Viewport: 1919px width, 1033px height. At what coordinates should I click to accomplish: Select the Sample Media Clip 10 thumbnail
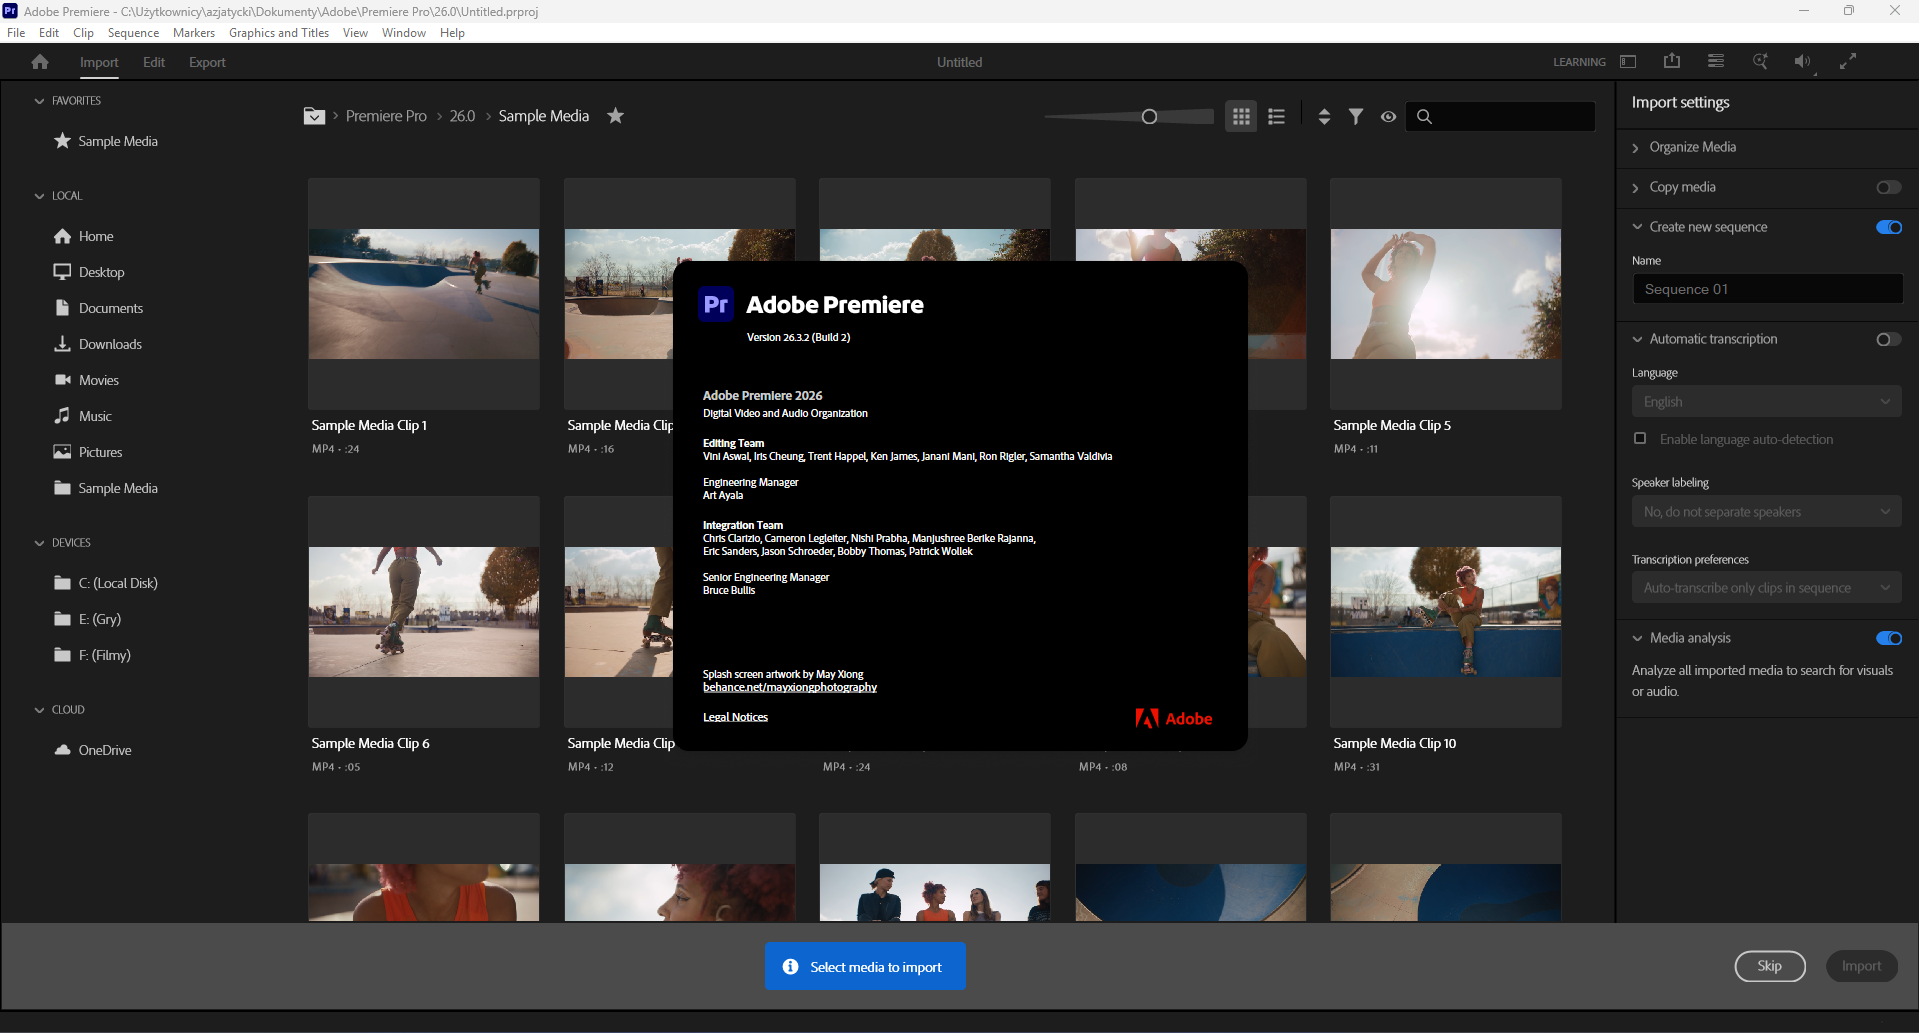coord(1446,612)
